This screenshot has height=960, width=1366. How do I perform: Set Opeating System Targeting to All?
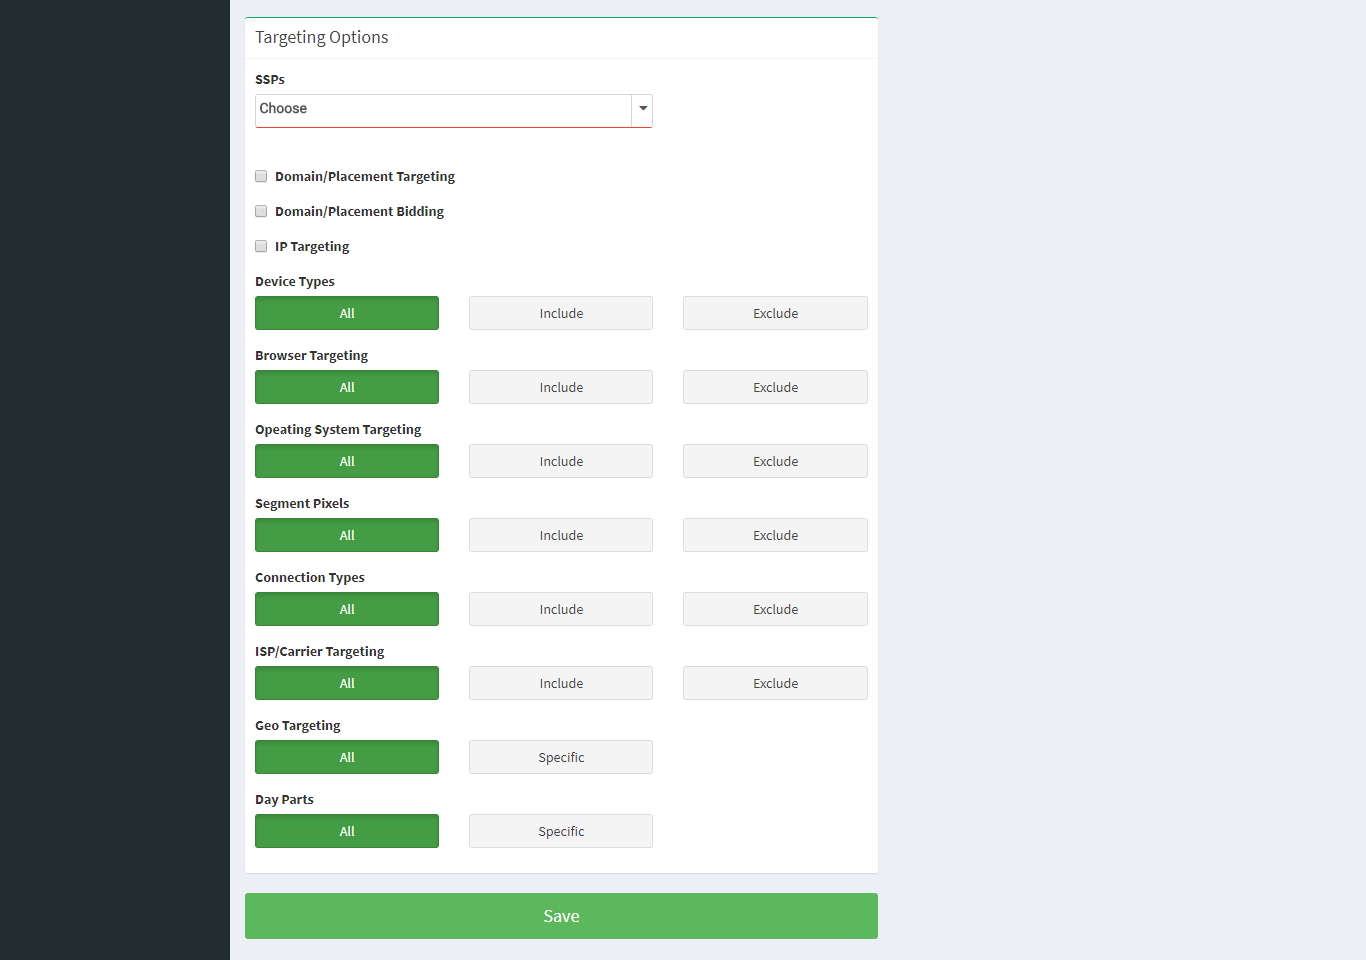click(x=347, y=461)
